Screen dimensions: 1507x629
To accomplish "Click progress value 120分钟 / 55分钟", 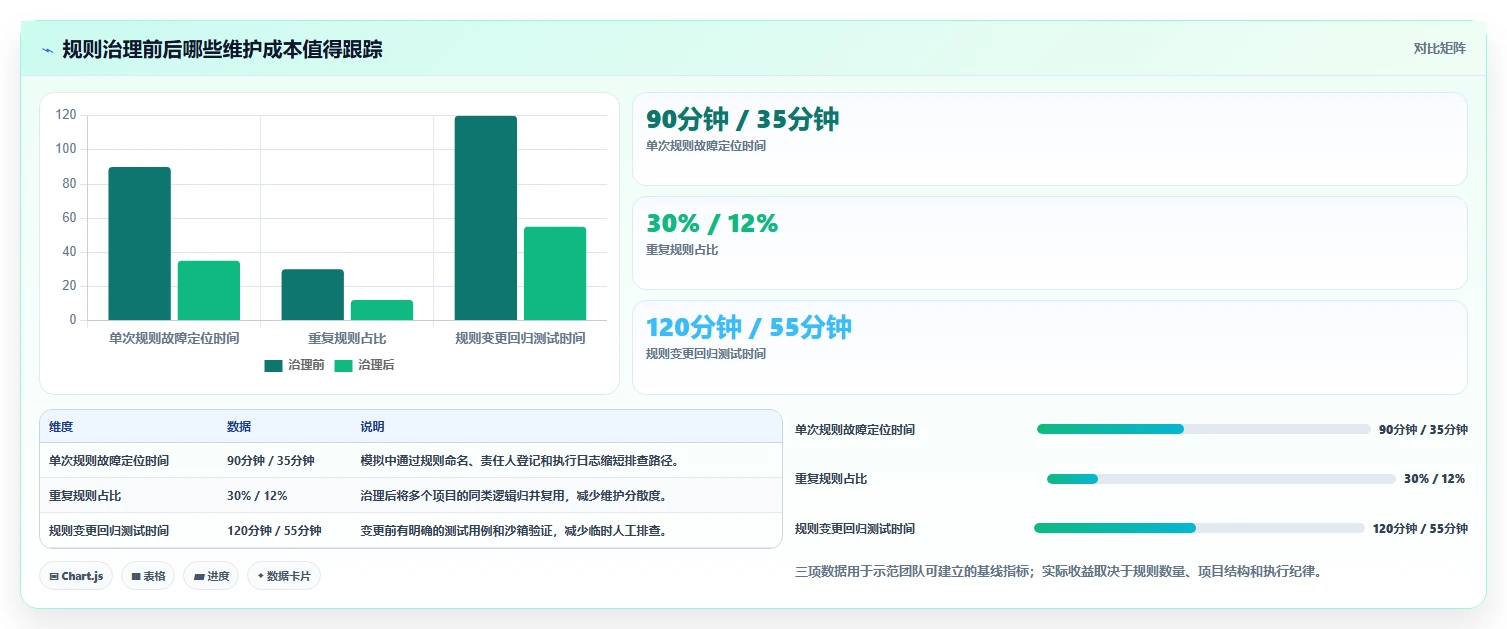I will coord(1420,529).
